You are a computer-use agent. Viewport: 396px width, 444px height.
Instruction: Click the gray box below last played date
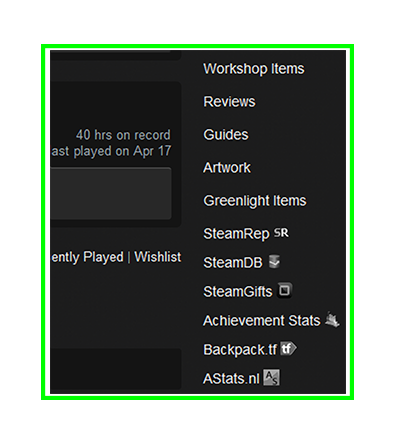pos(111,193)
